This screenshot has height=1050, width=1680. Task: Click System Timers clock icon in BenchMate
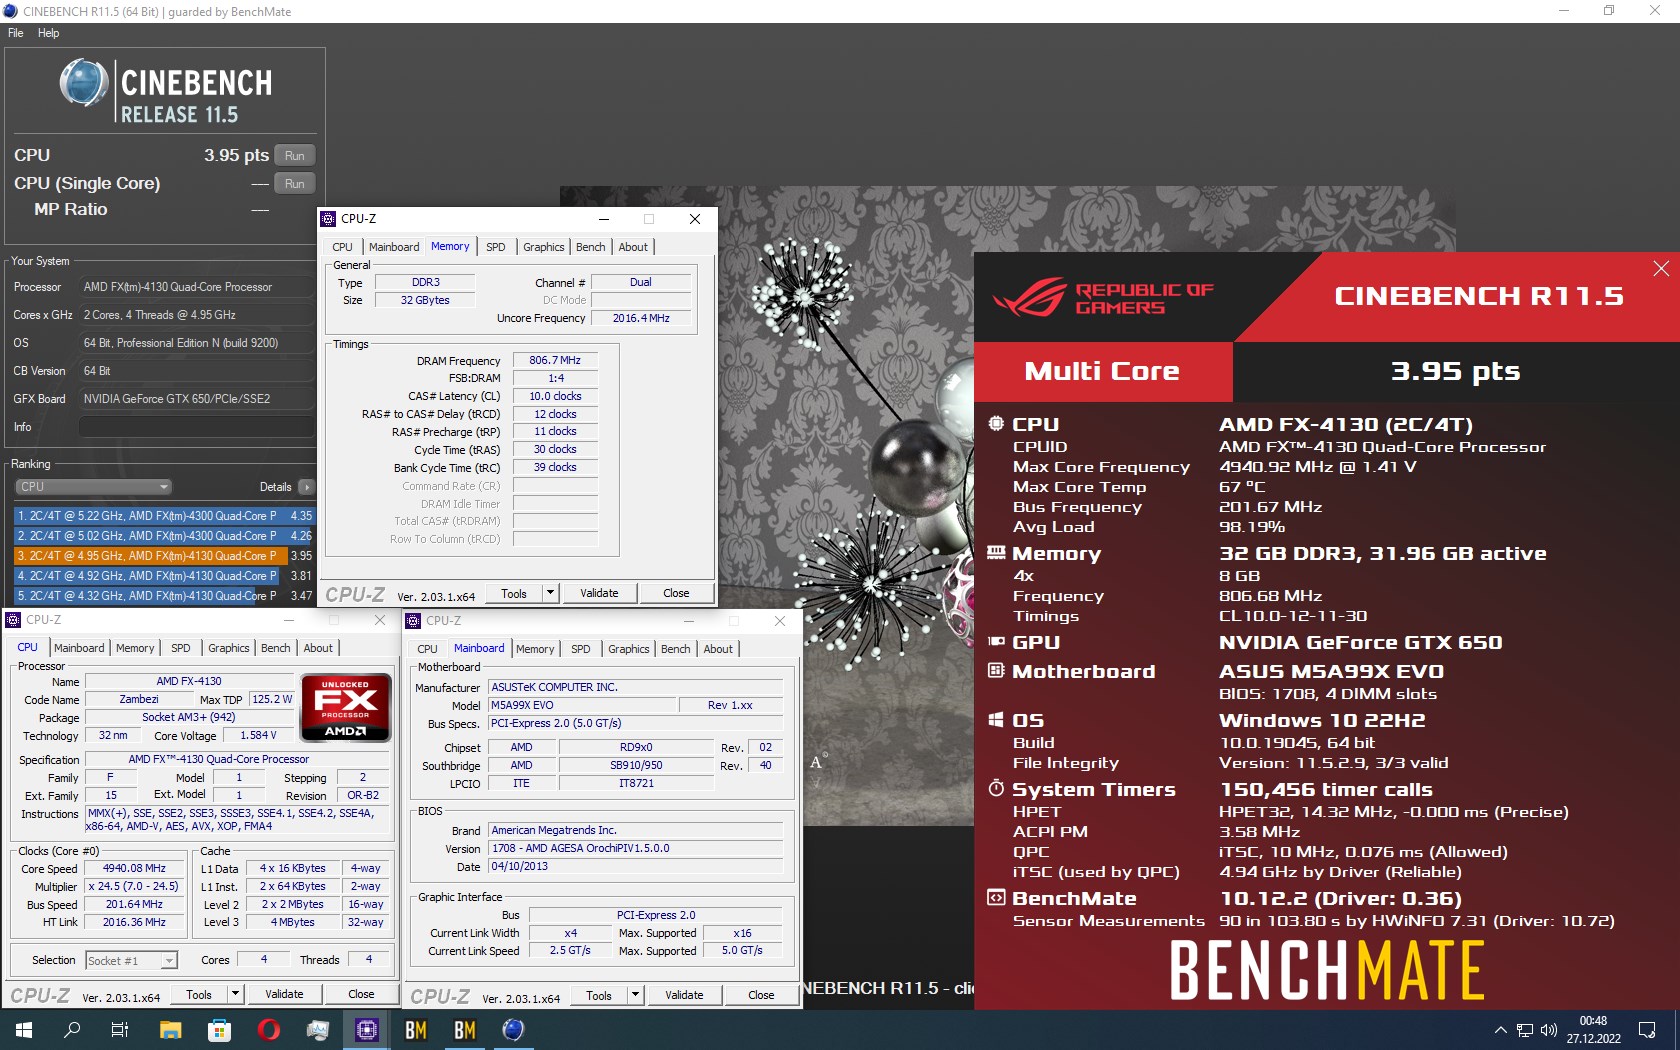[996, 789]
